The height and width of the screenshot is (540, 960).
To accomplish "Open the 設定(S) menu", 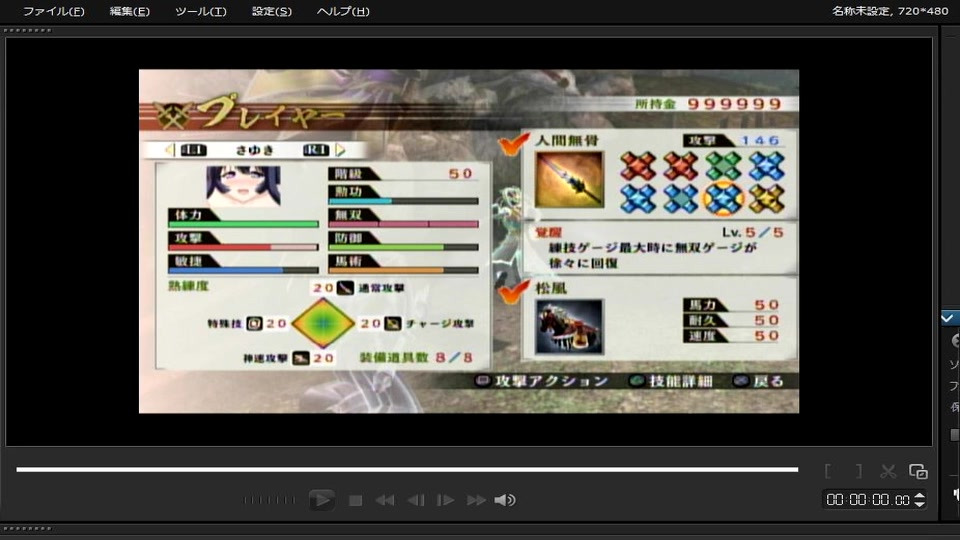I will [271, 11].
